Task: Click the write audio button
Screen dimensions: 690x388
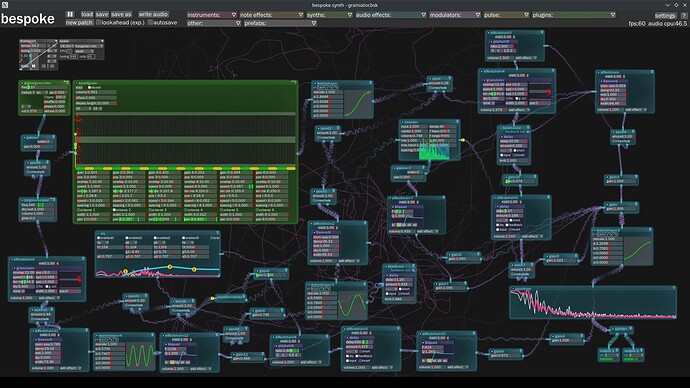Action: pos(153,15)
